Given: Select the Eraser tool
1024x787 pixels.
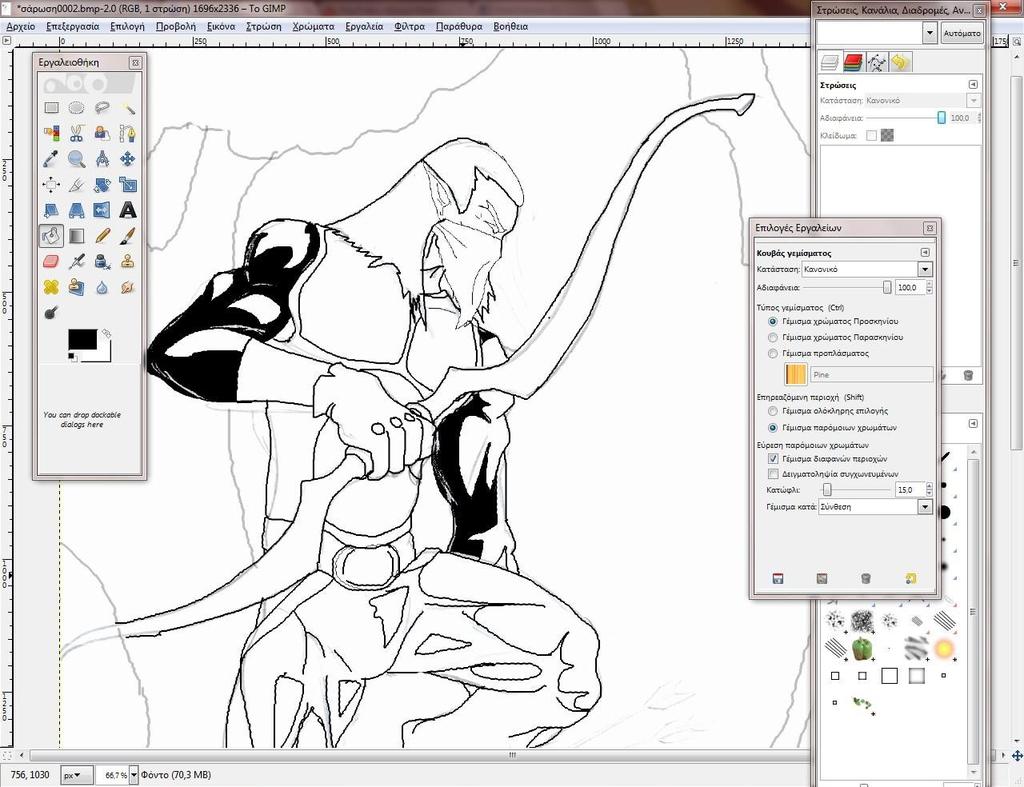Looking at the screenshot, I should coord(52,261).
